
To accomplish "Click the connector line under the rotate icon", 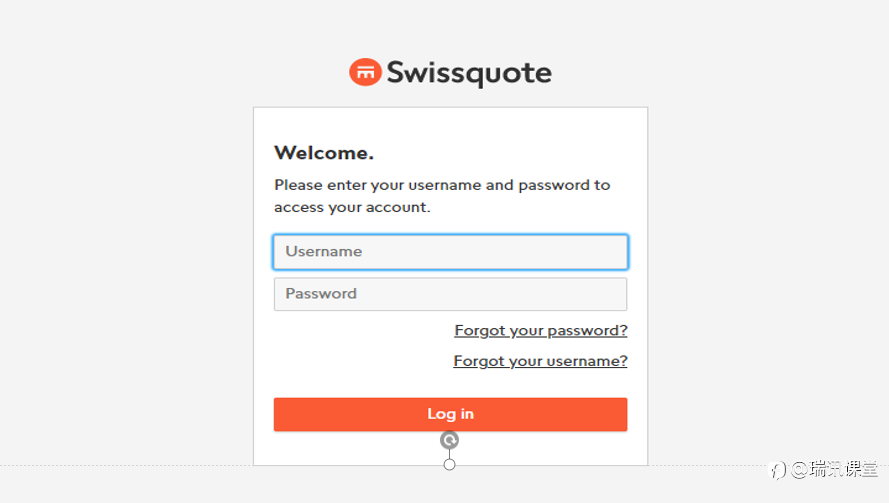I will click(x=450, y=453).
